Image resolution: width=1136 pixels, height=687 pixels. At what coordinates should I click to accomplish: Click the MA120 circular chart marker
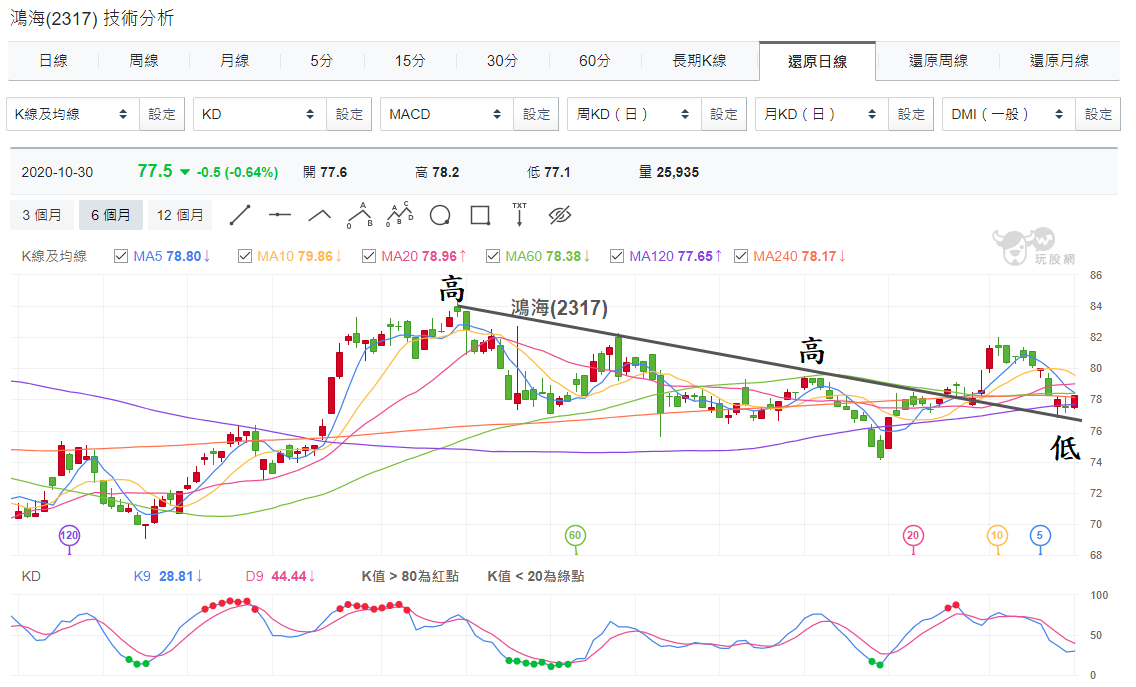coord(69,536)
